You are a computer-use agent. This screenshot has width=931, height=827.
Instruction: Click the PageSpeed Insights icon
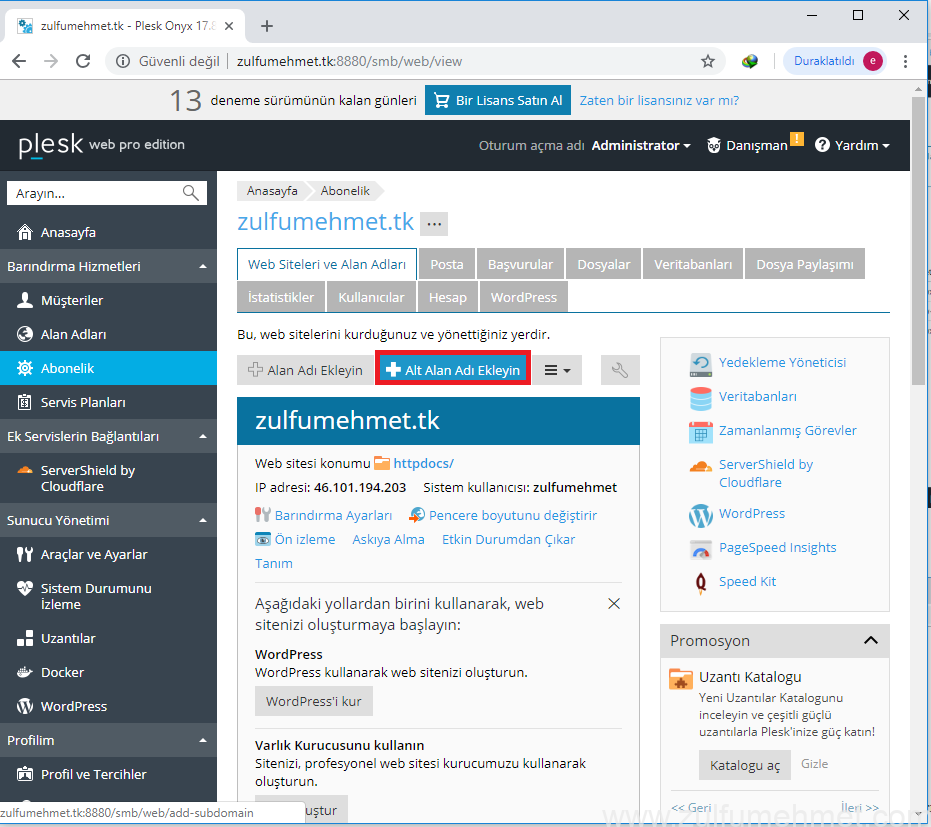tap(701, 548)
